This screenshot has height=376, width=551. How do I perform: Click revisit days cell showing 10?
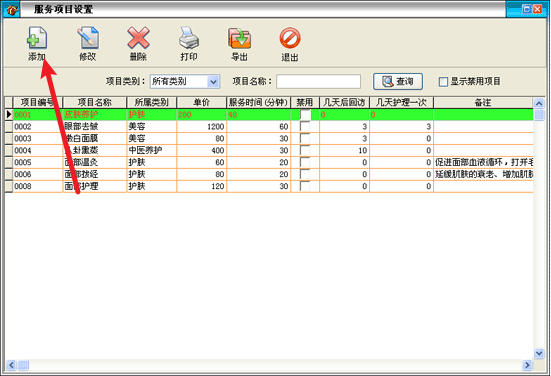click(344, 150)
